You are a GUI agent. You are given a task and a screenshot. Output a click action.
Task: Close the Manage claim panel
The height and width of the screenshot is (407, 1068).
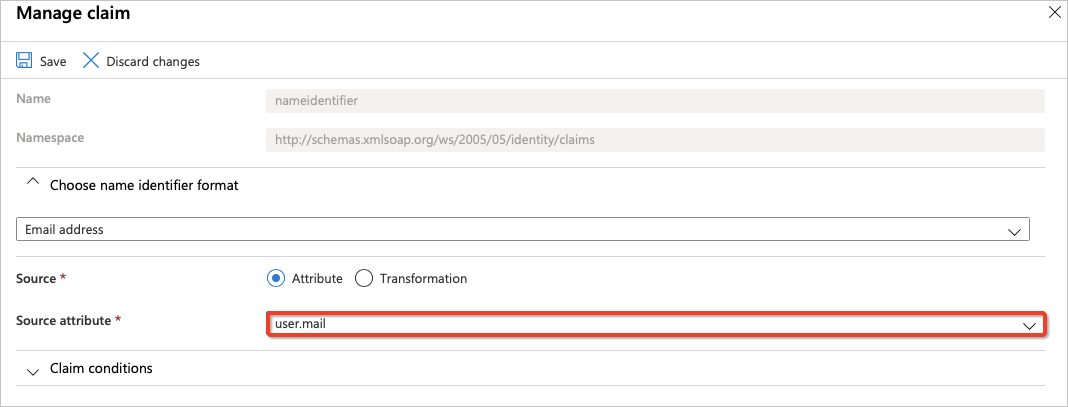[x=1054, y=13]
